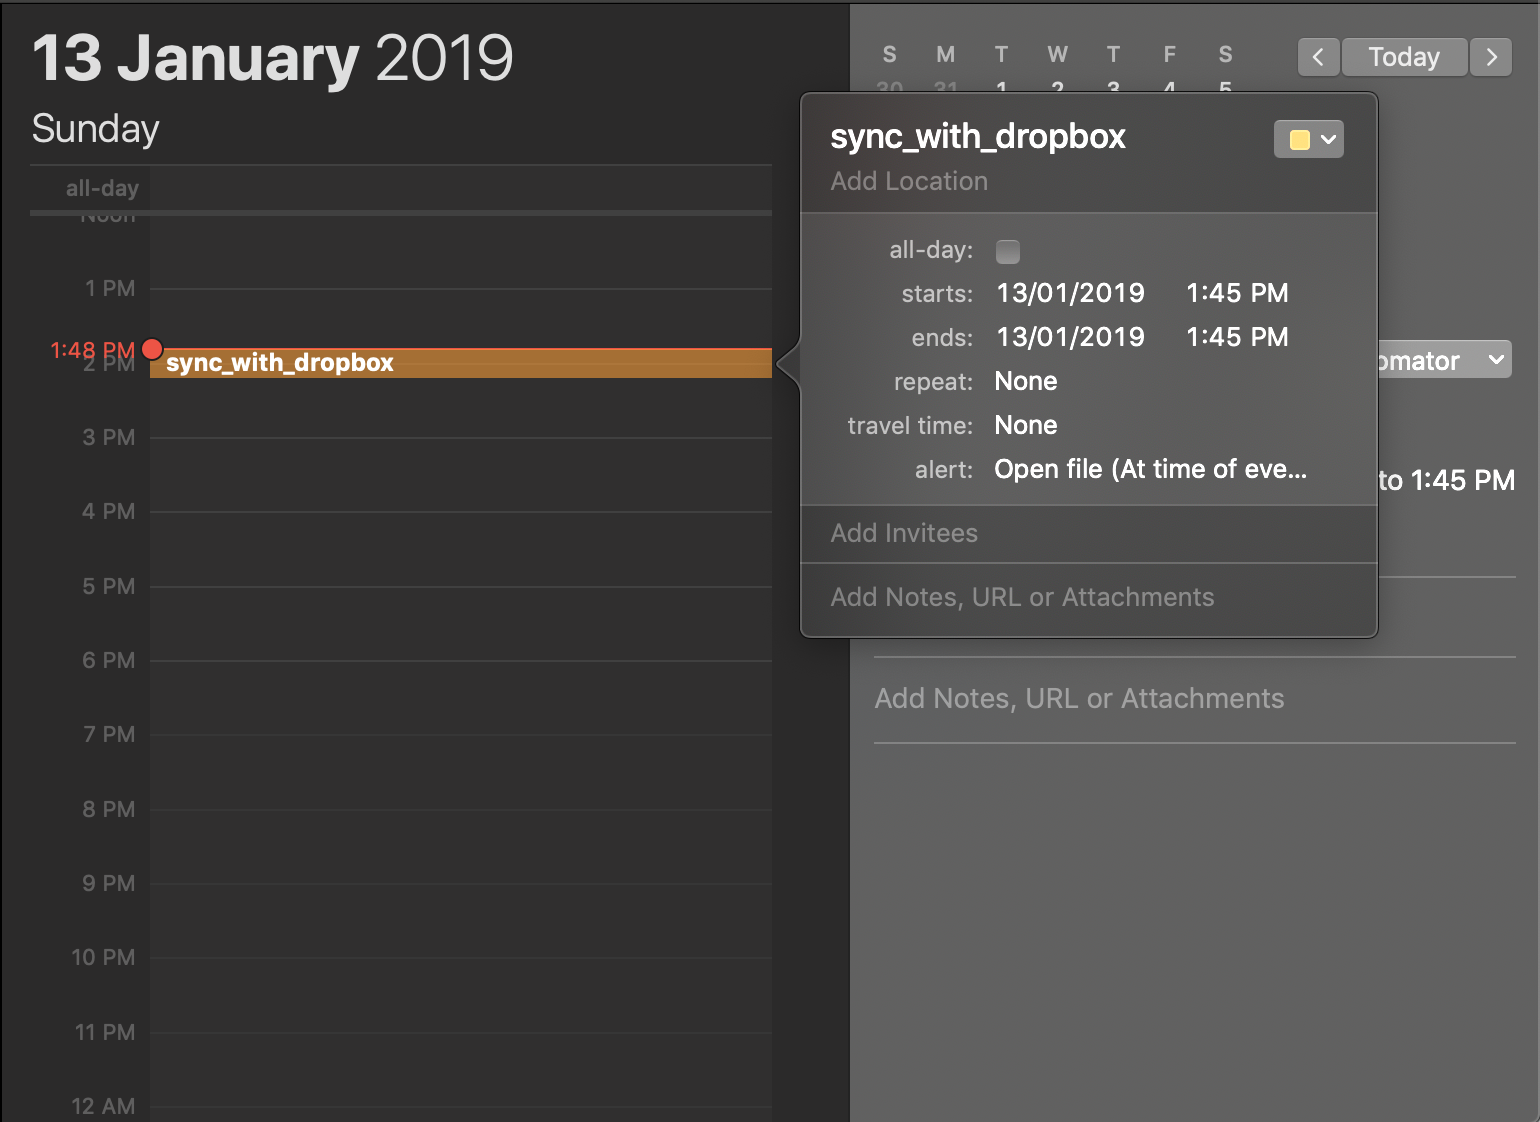Screen dimensions: 1540x1122
Task: Click the 3 PM hour label
Action: point(109,437)
